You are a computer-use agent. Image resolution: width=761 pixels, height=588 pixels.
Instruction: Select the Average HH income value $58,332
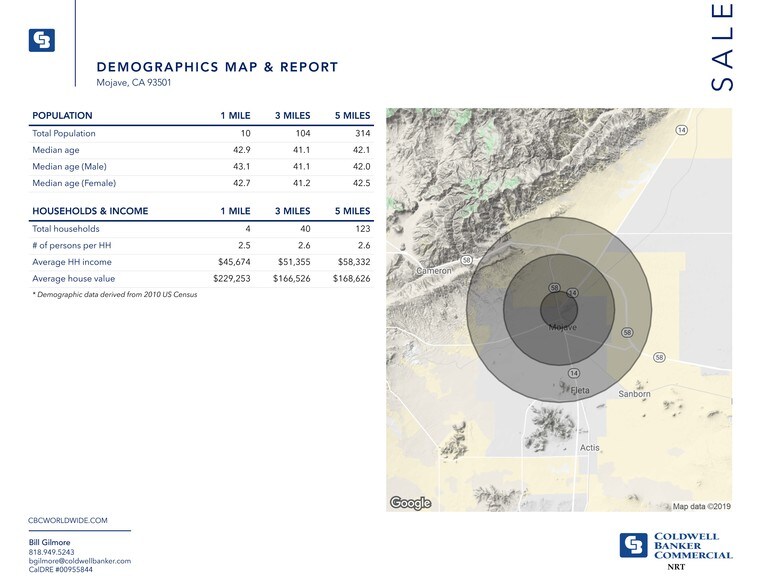pos(354,262)
